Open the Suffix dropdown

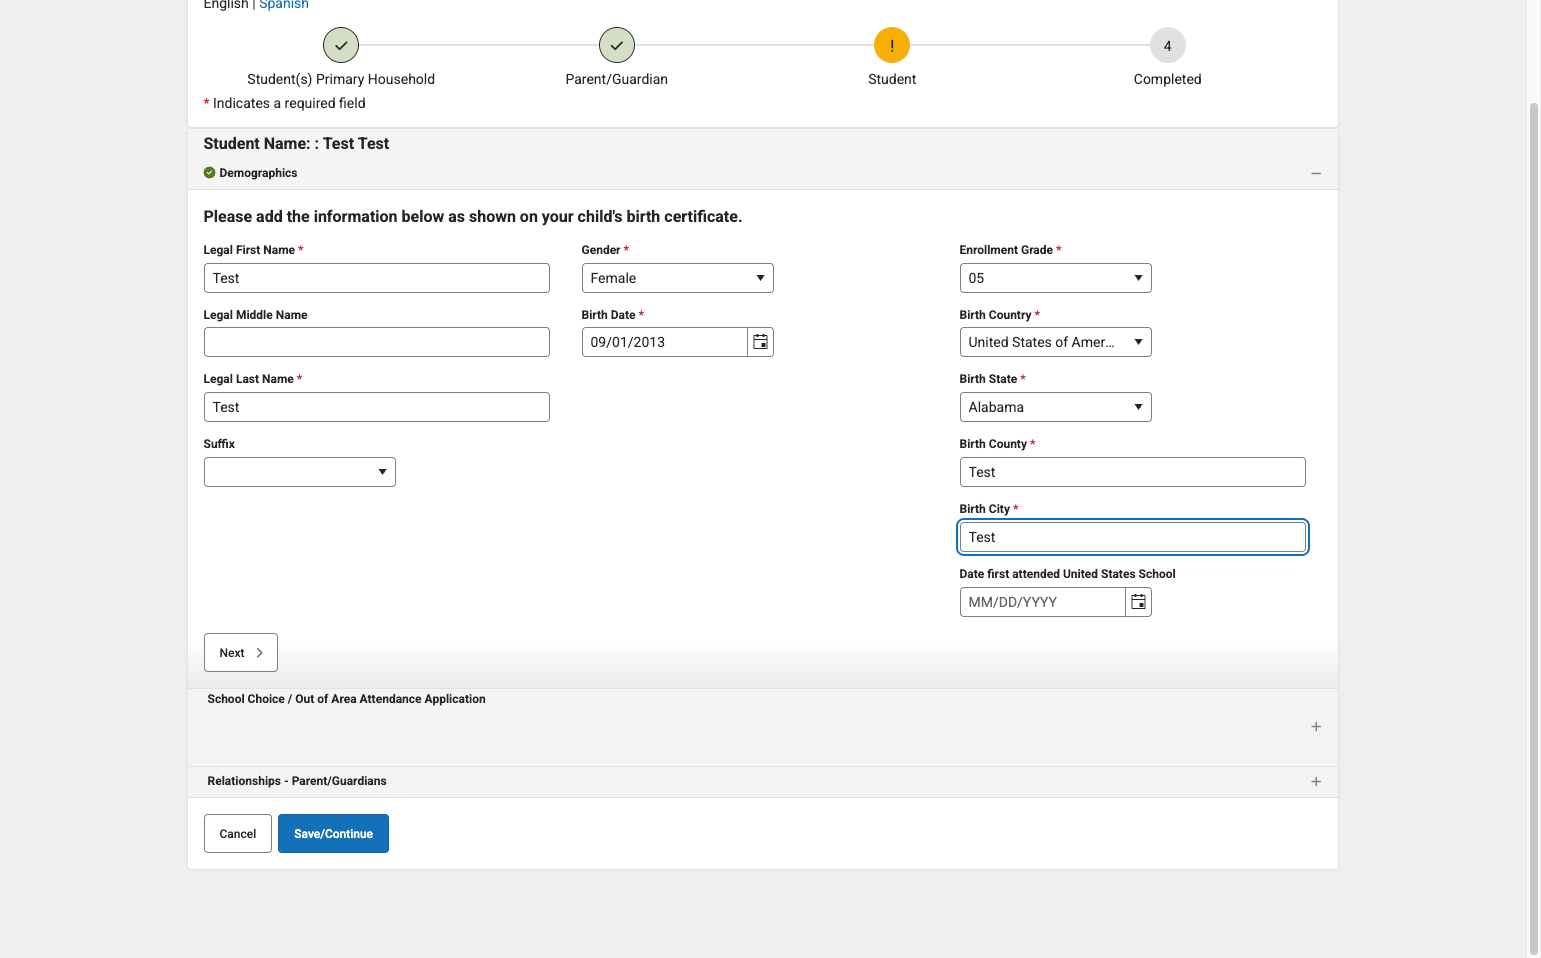tap(300, 472)
